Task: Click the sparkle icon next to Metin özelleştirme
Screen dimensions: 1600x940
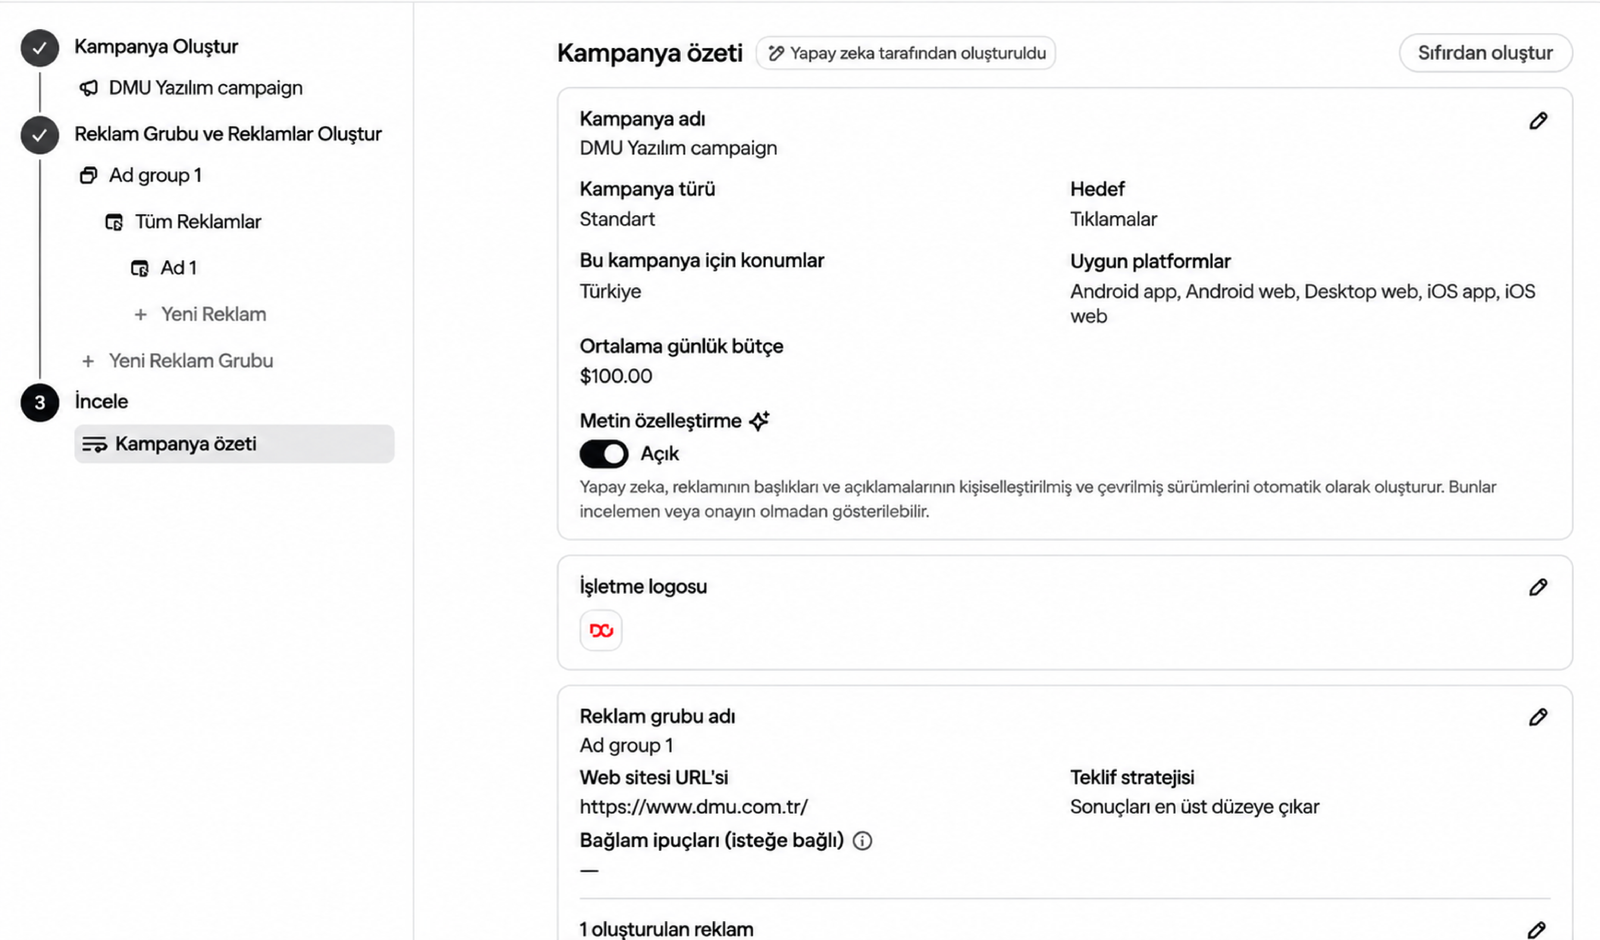Action: (x=759, y=421)
